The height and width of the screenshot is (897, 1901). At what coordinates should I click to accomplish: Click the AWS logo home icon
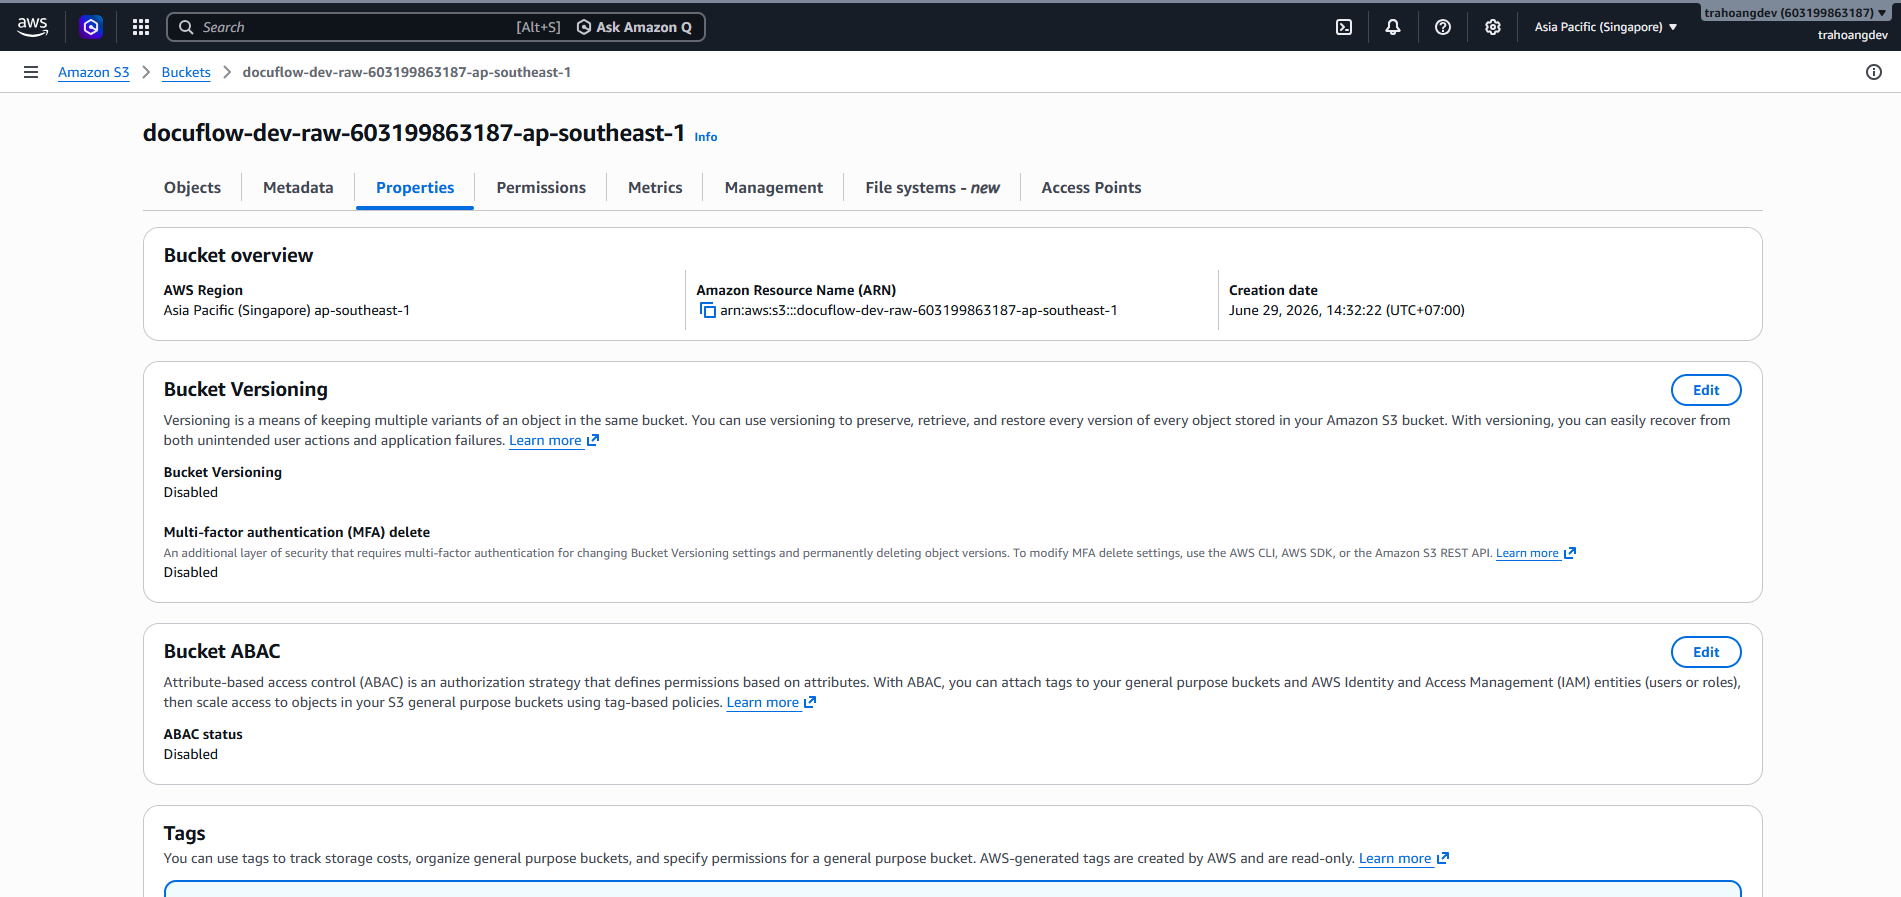[x=32, y=27]
